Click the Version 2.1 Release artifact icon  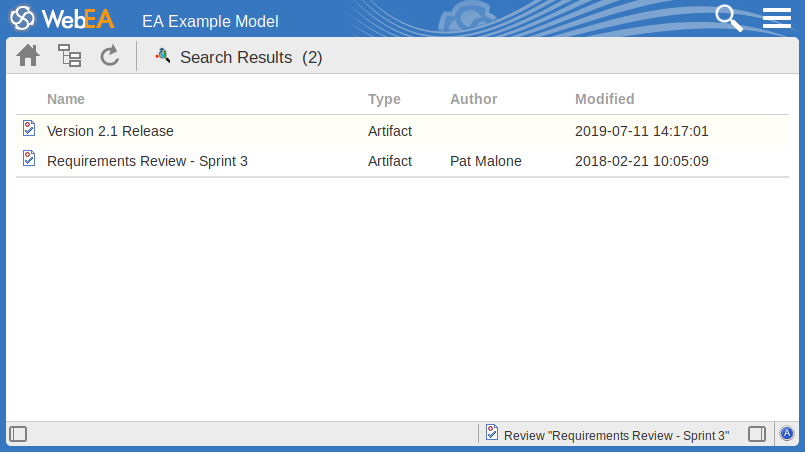[29, 129]
